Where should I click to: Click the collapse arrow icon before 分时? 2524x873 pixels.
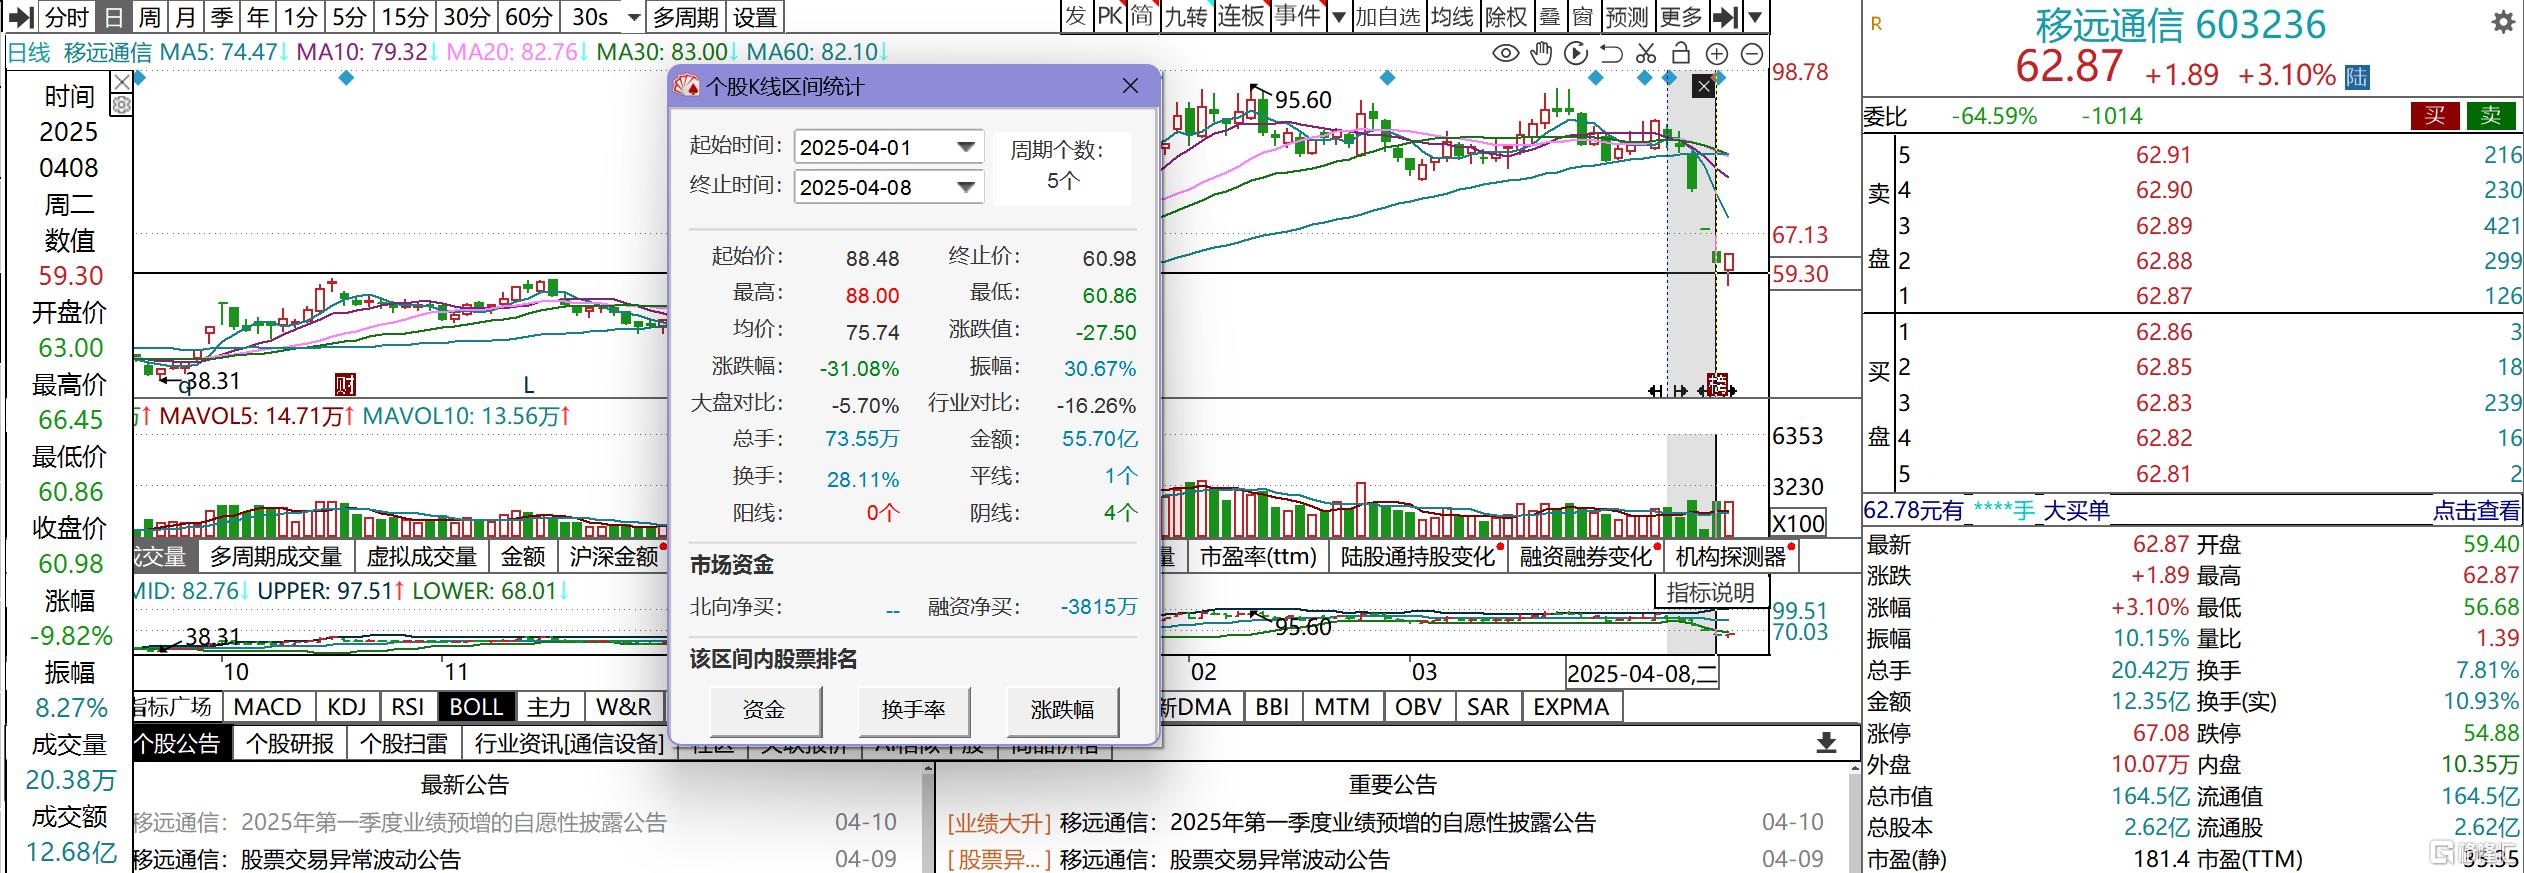coord(22,17)
